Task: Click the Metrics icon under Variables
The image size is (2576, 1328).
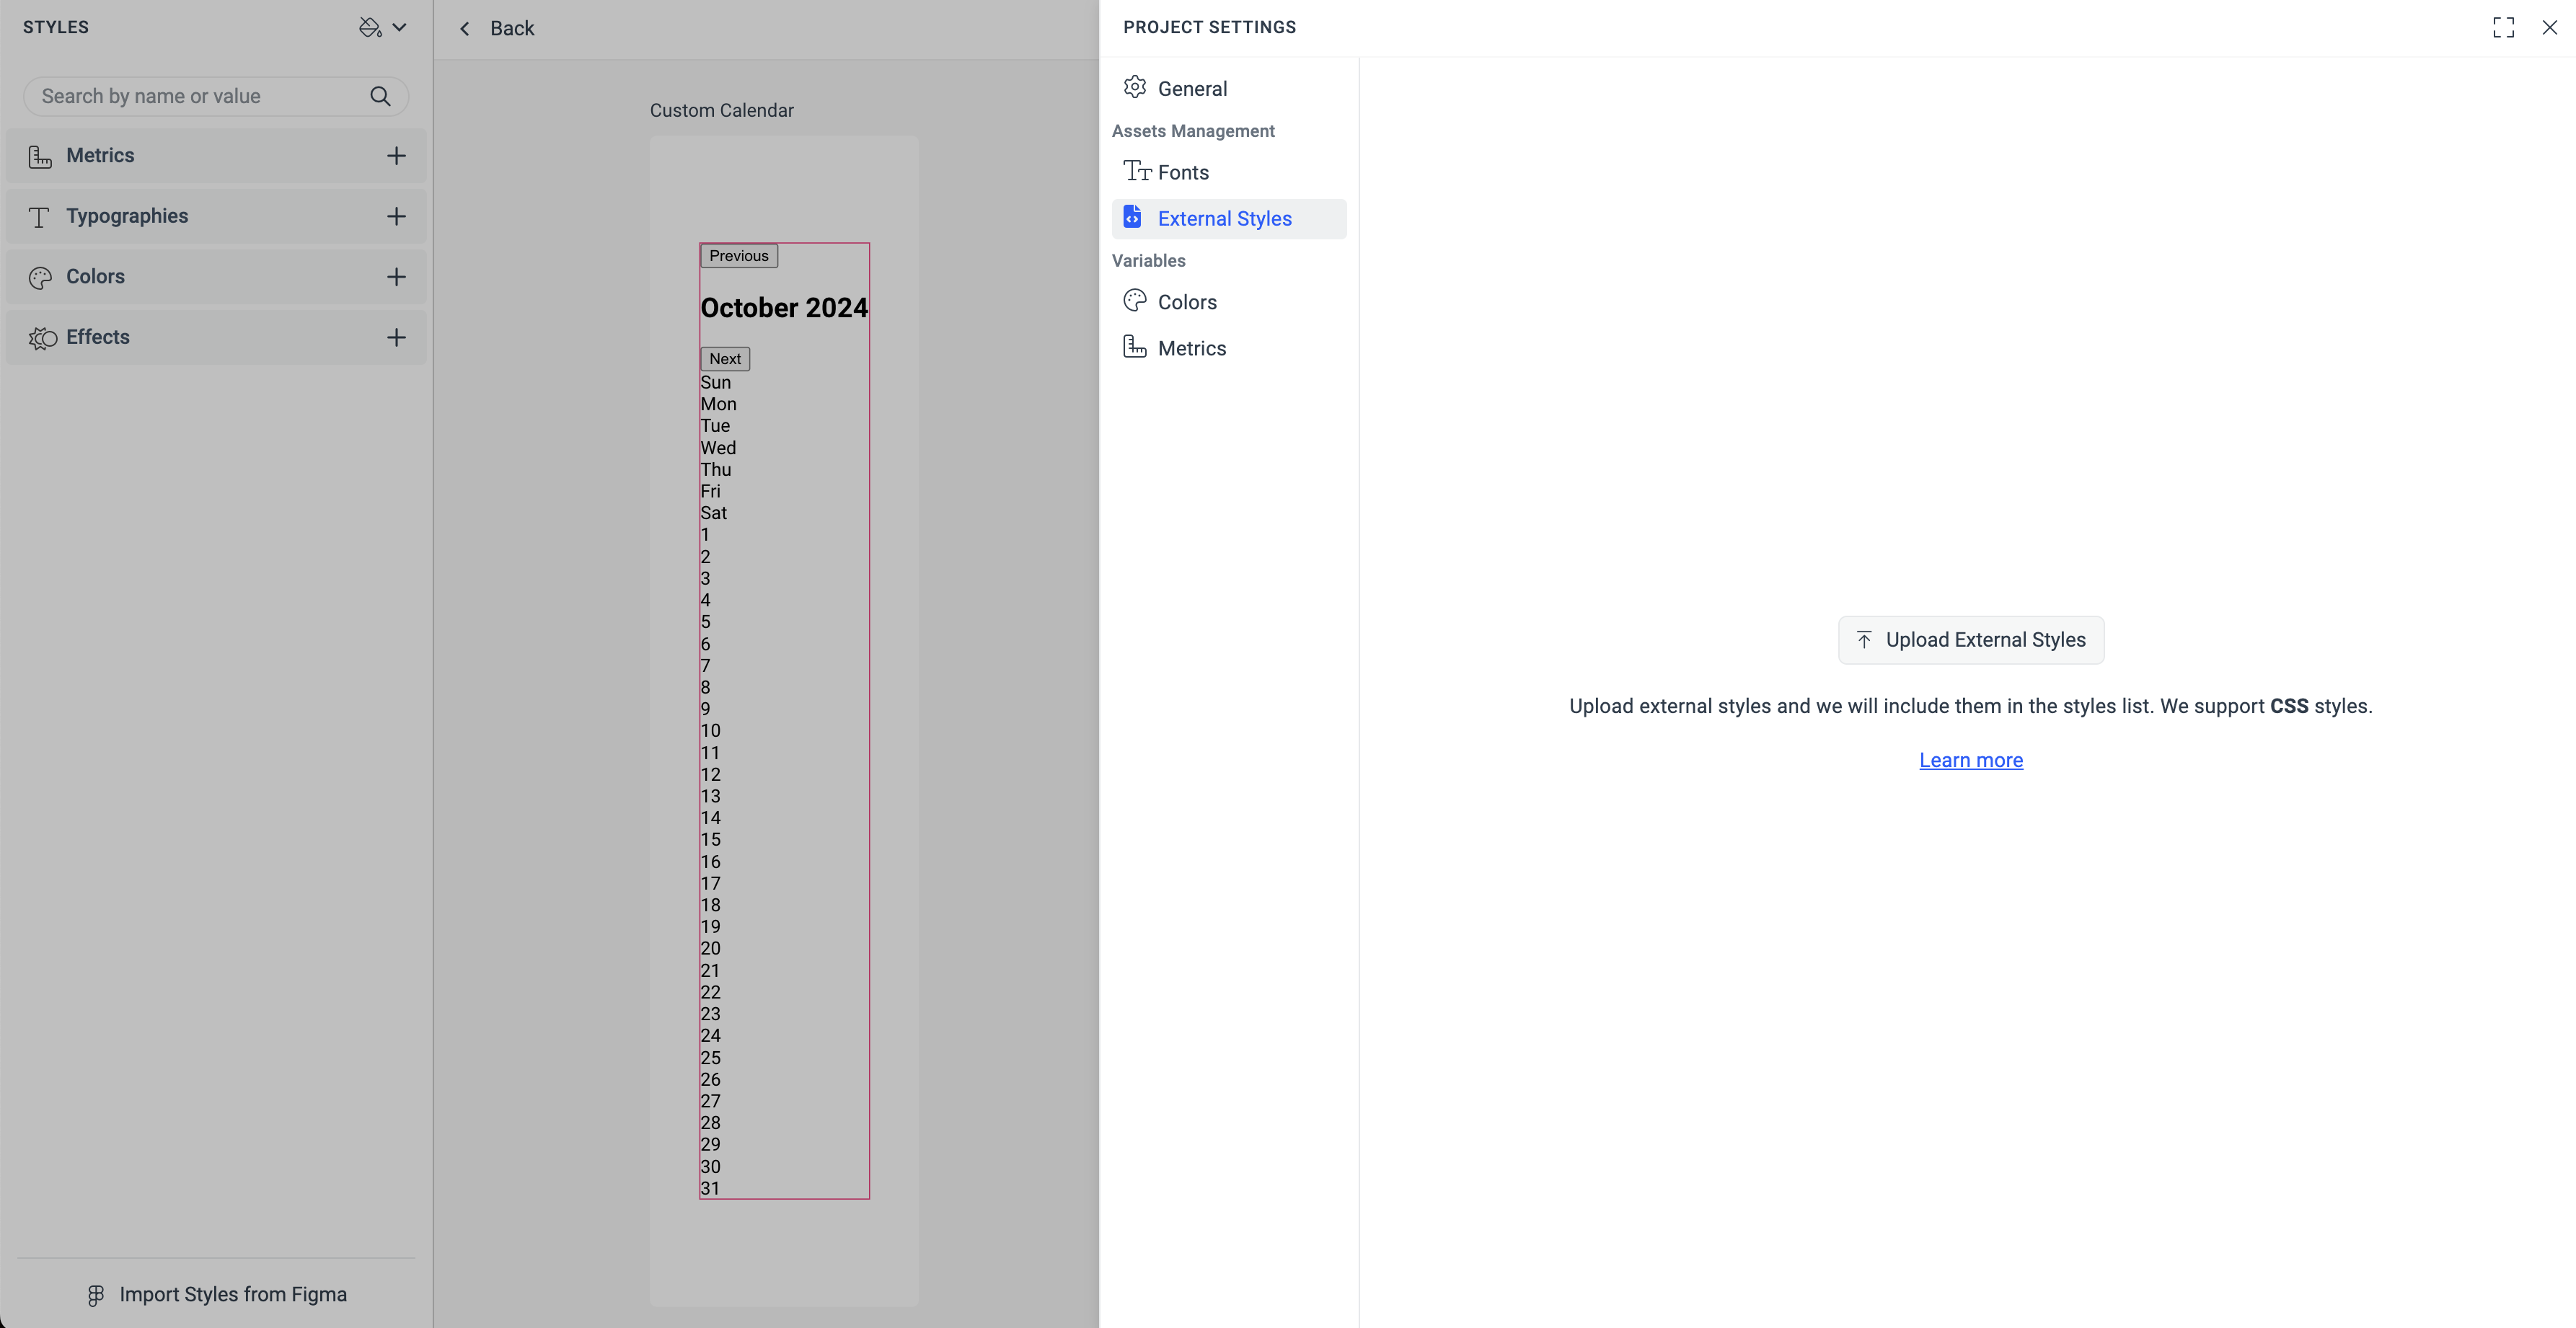Action: coord(1135,347)
